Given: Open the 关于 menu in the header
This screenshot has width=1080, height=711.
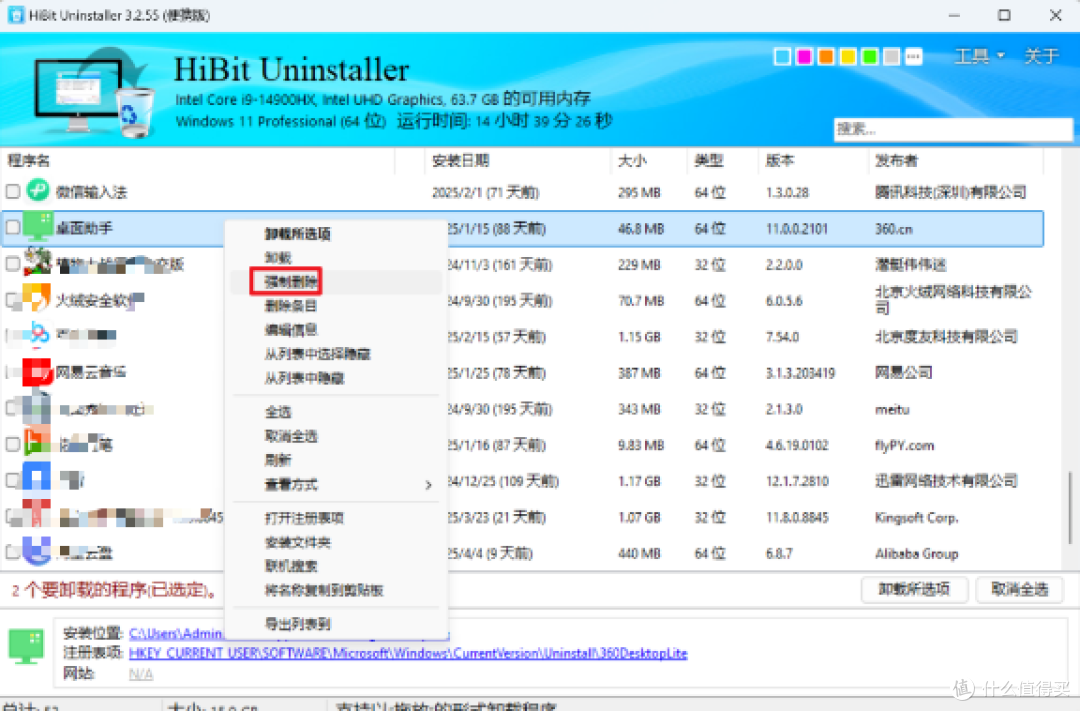Looking at the screenshot, I should (x=1041, y=56).
